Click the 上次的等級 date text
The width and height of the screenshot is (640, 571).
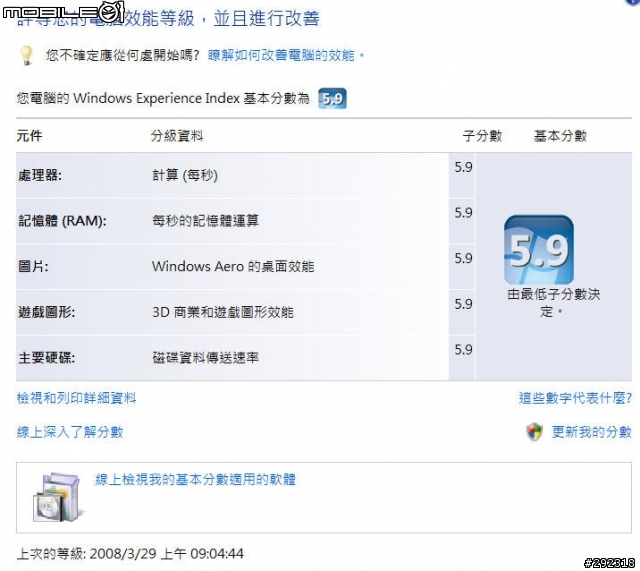130,554
